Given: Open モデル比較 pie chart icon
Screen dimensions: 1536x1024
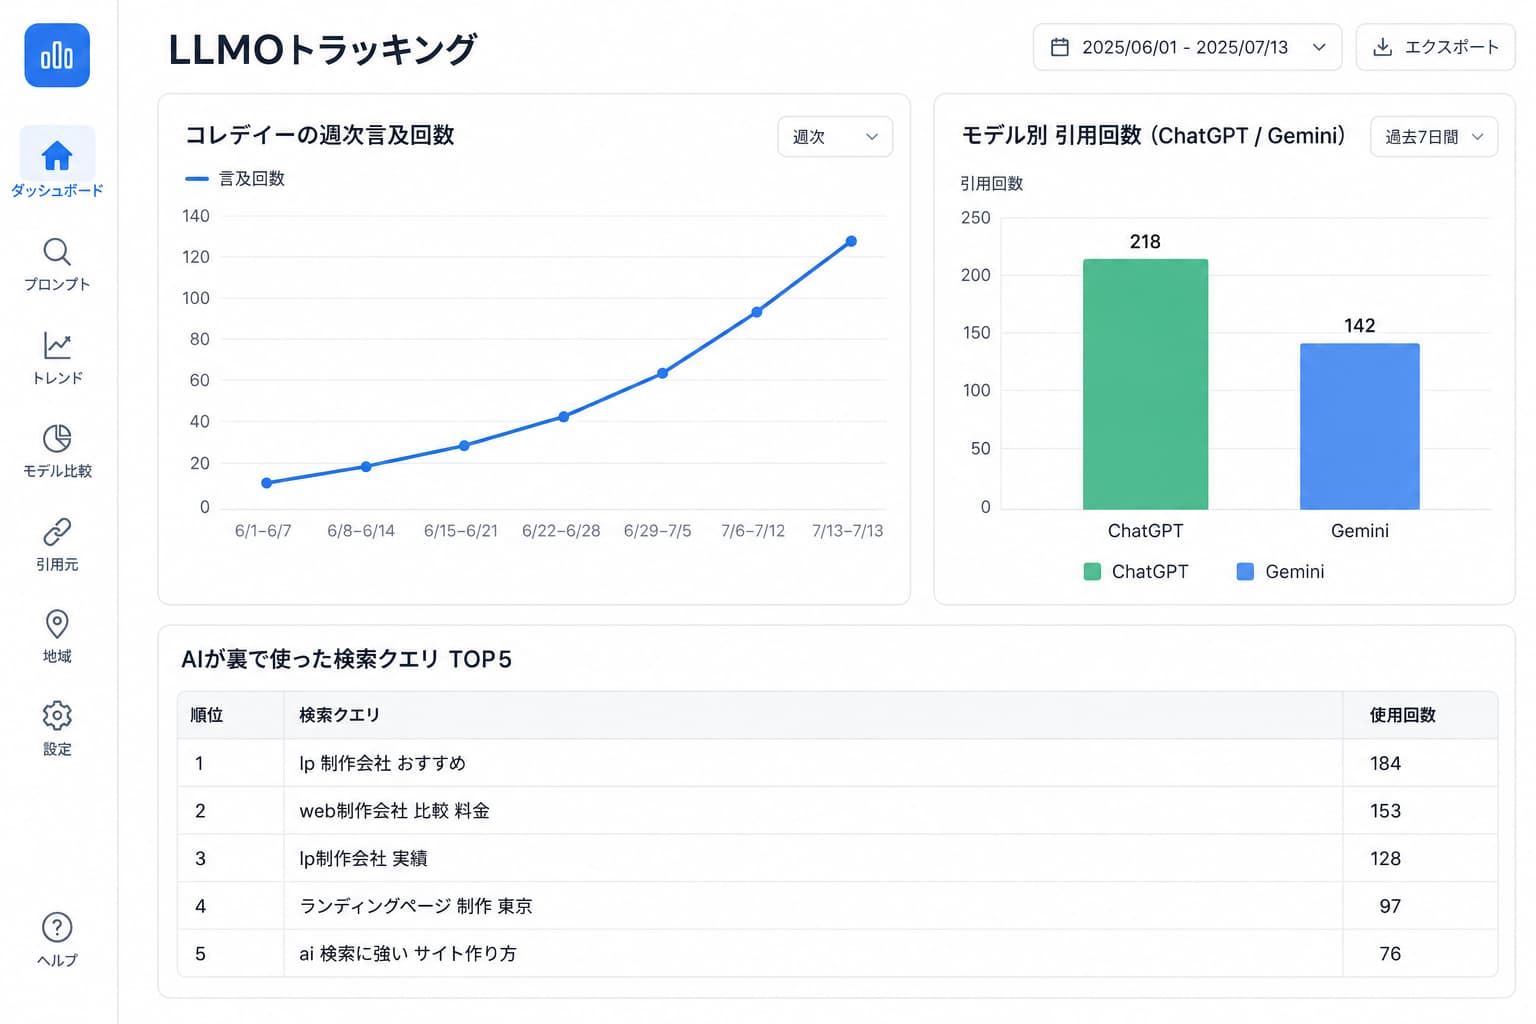Looking at the screenshot, I should pyautogui.click(x=57, y=438).
